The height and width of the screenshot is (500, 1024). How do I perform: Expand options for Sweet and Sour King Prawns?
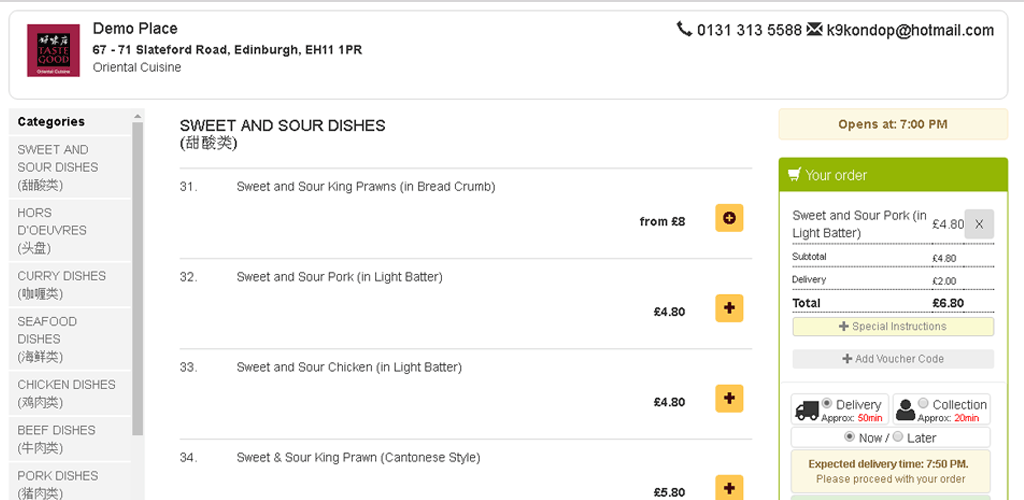(729, 218)
